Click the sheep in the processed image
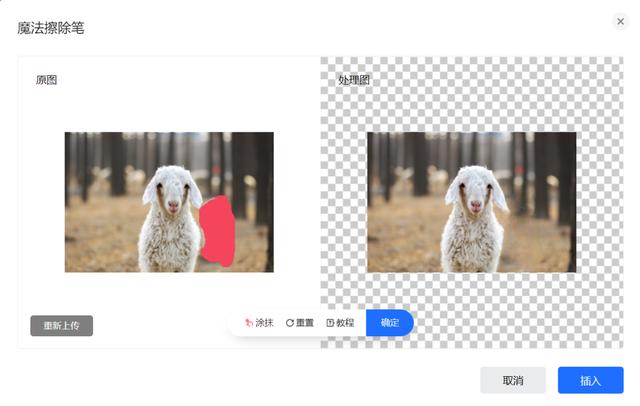Image resolution: width=640 pixels, height=406 pixels. coord(474,220)
